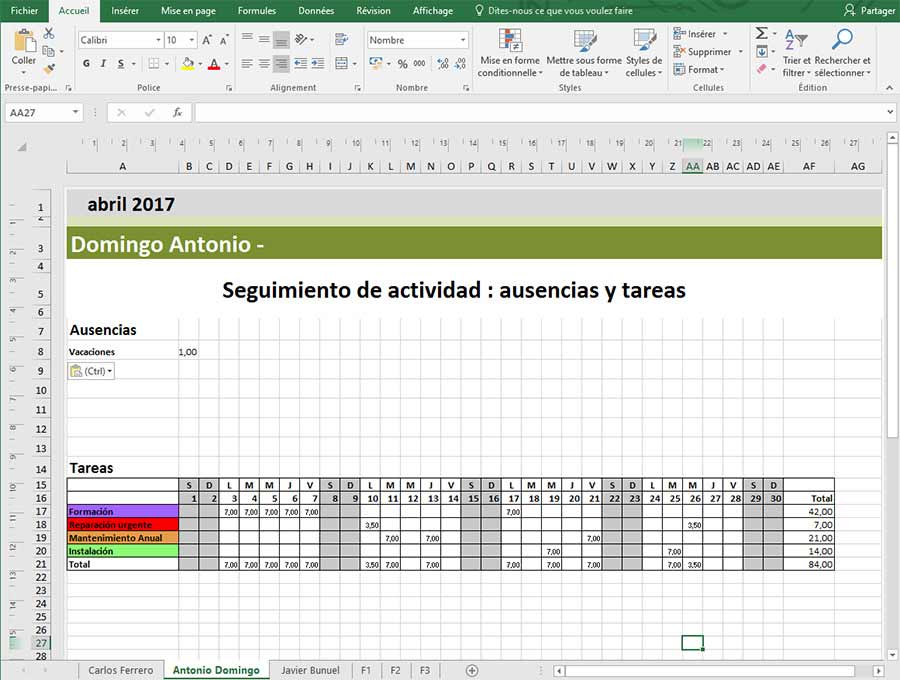Open the Nombre number format dropdown
The height and width of the screenshot is (680, 900).
tap(463, 40)
